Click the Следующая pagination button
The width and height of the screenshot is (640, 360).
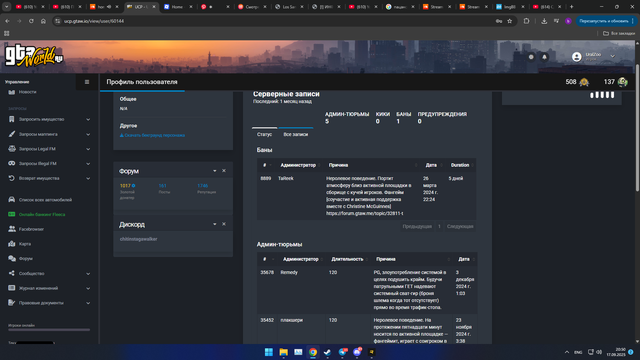(460, 227)
